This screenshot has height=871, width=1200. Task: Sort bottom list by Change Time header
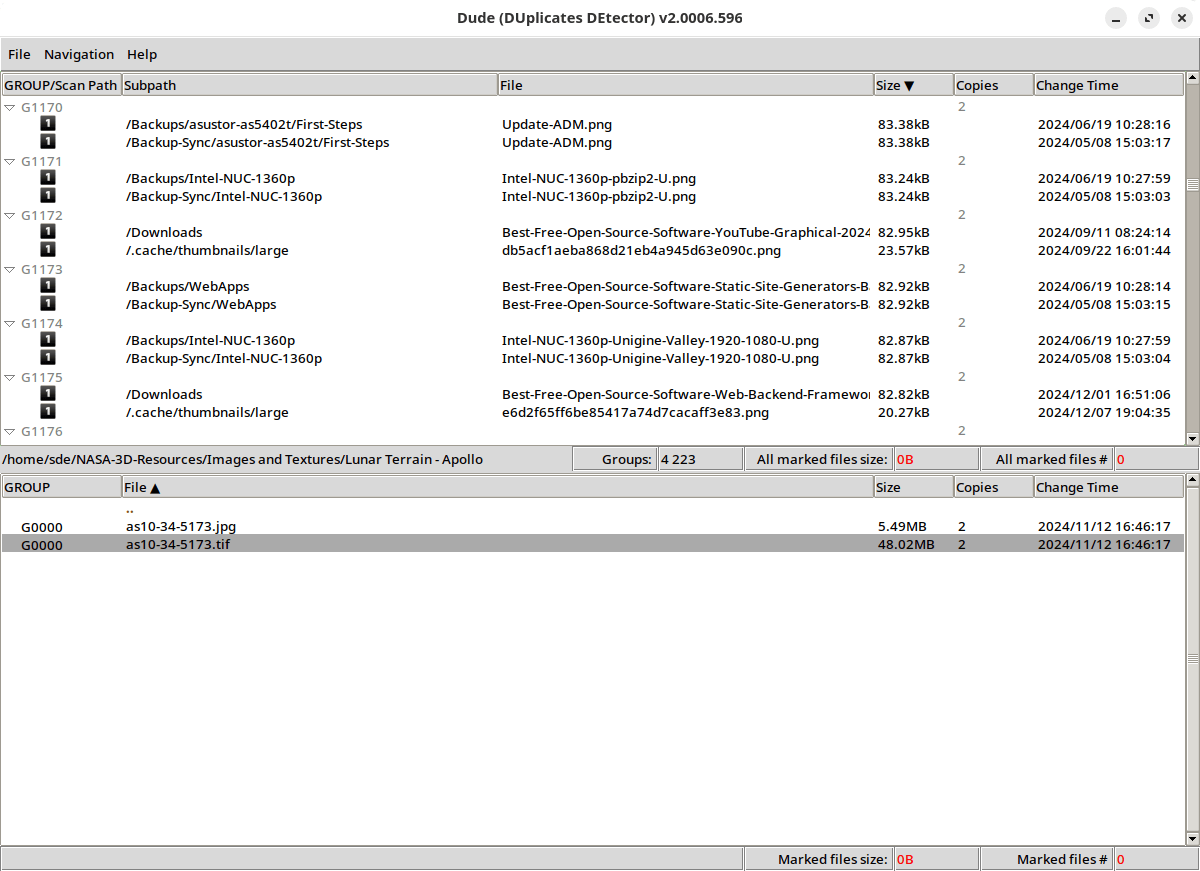point(1109,487)
